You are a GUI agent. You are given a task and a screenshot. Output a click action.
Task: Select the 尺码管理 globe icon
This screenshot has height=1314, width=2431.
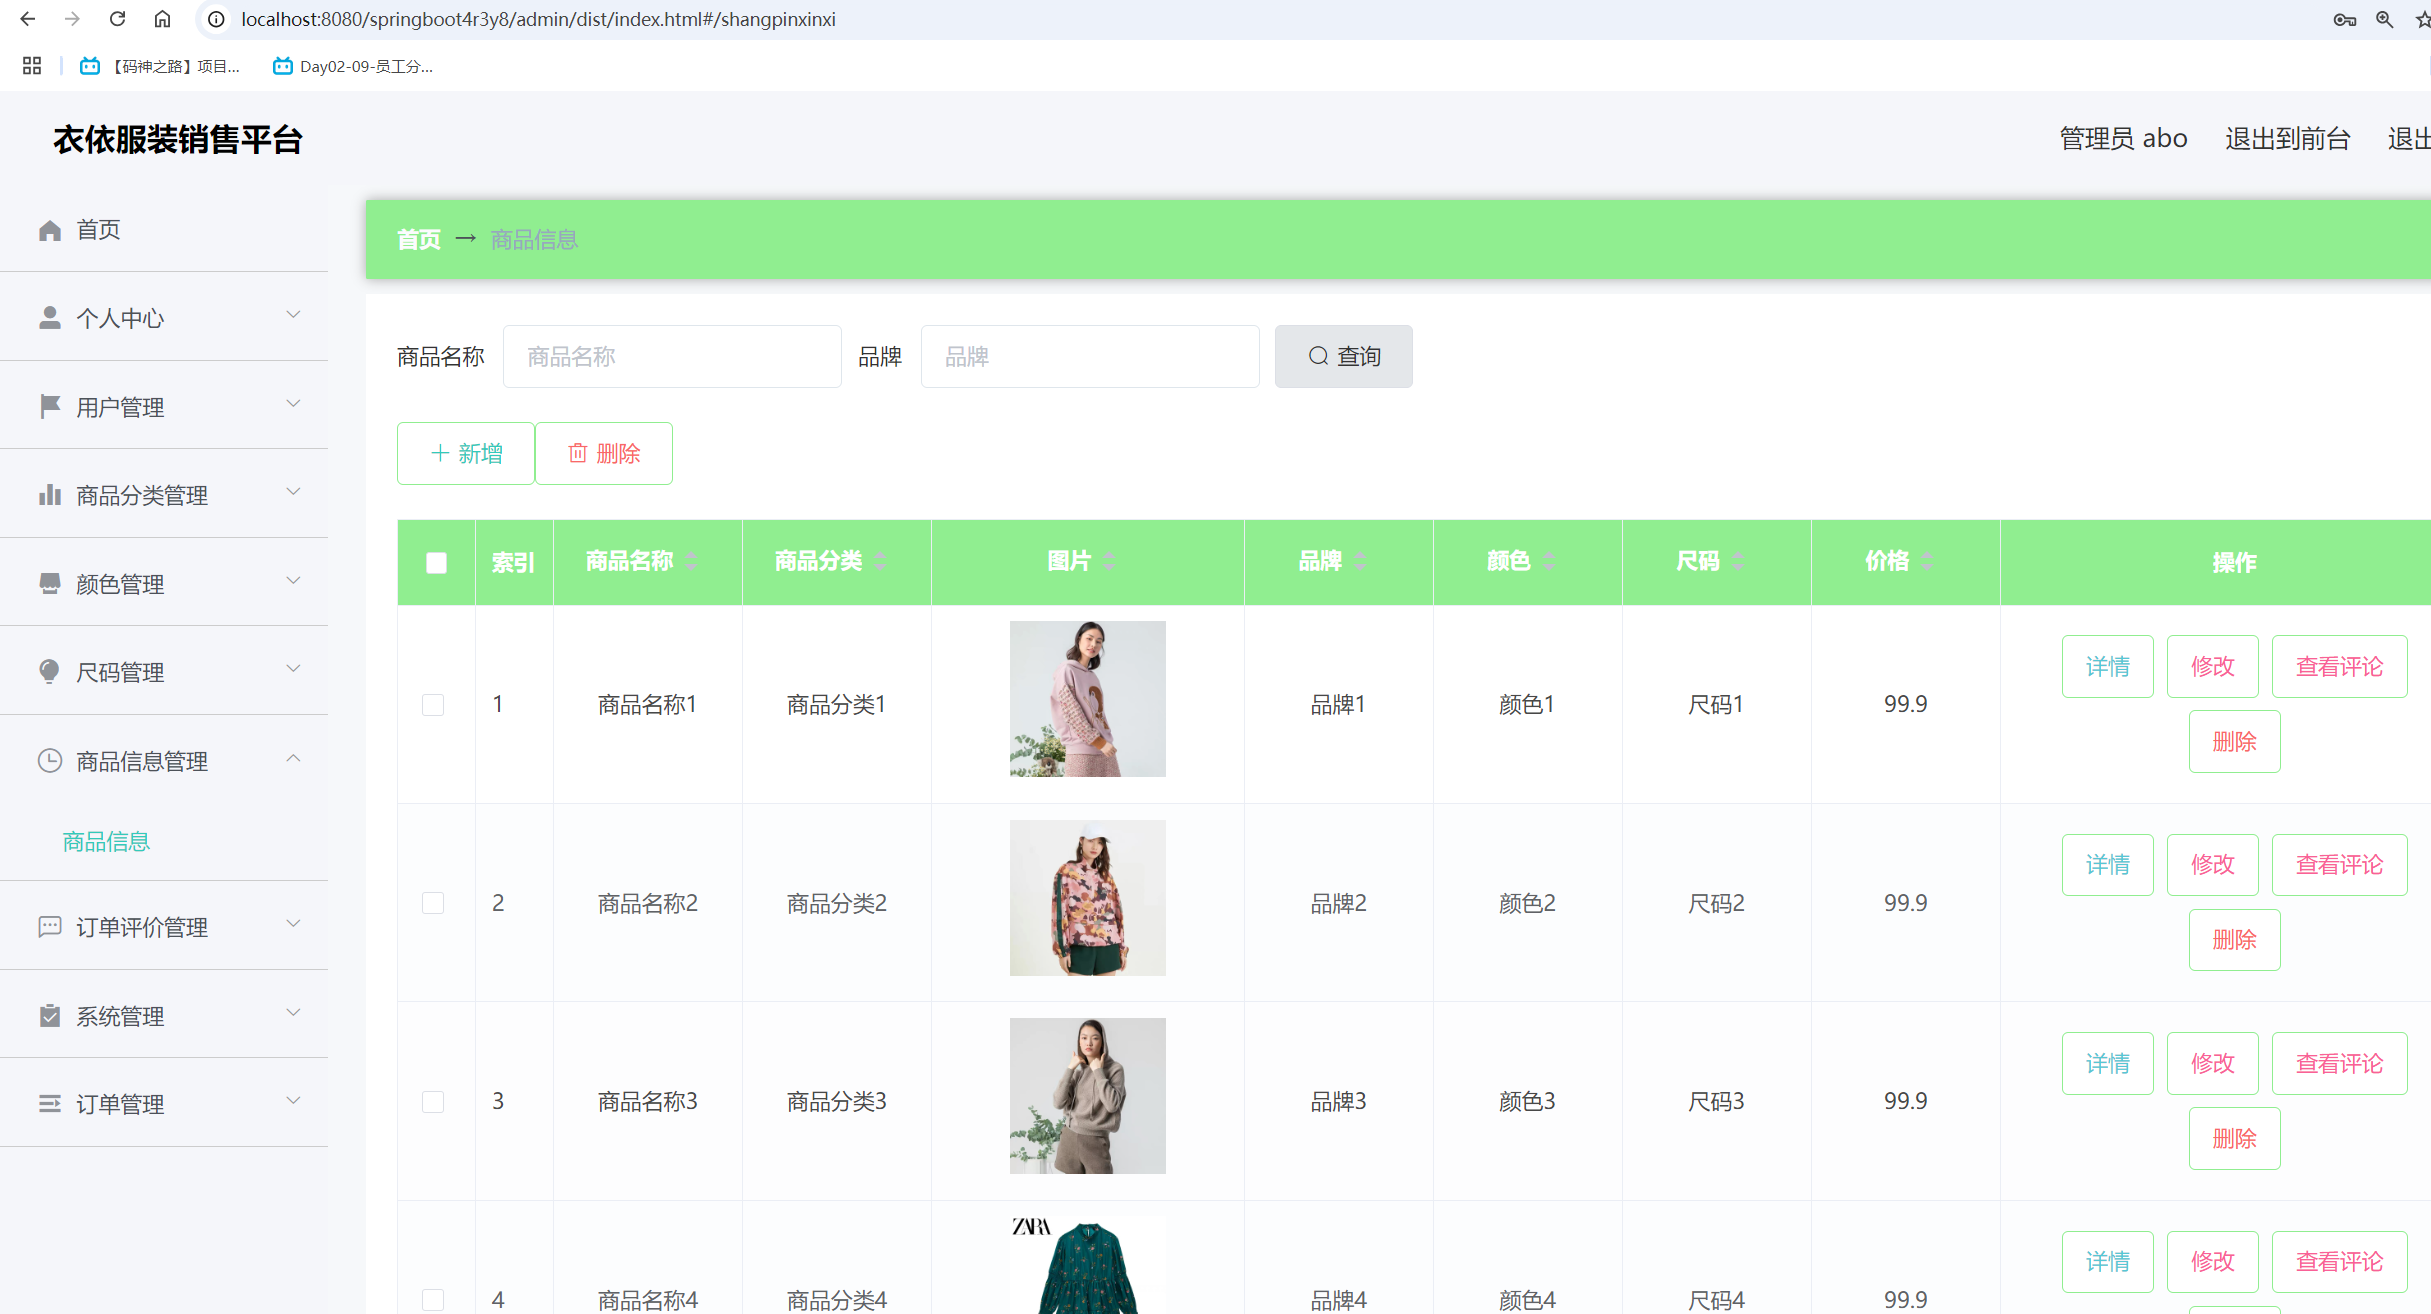tap(51, 671)
